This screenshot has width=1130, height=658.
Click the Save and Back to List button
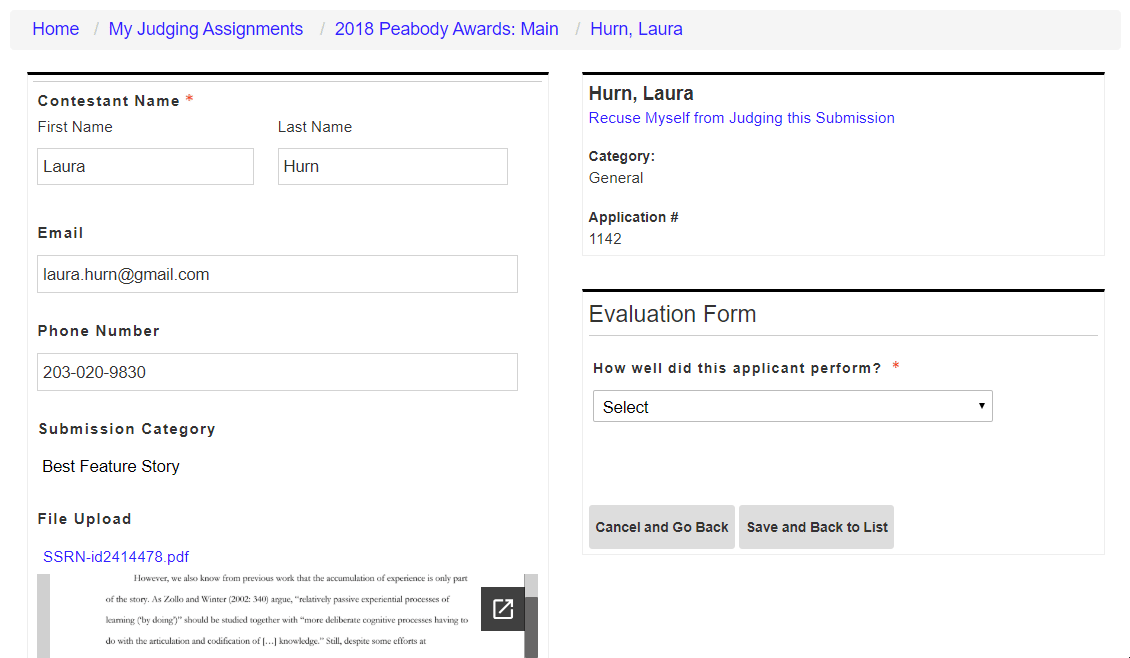point(817,527)
